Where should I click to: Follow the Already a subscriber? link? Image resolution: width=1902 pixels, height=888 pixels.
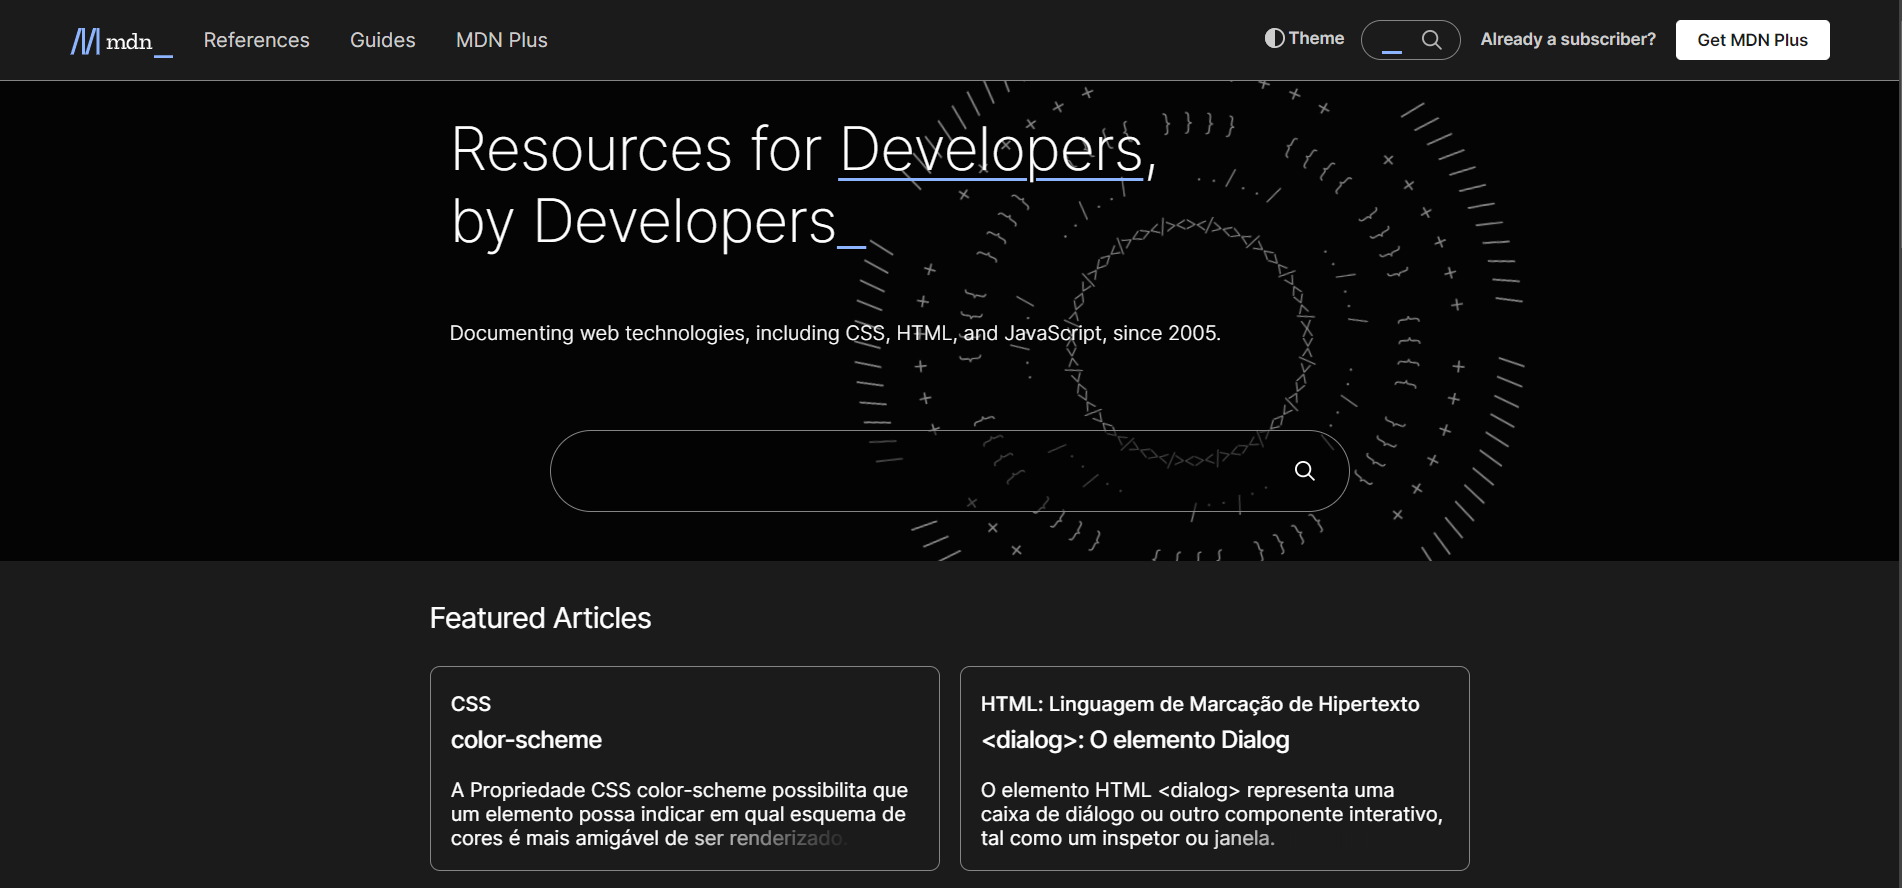1567,39
